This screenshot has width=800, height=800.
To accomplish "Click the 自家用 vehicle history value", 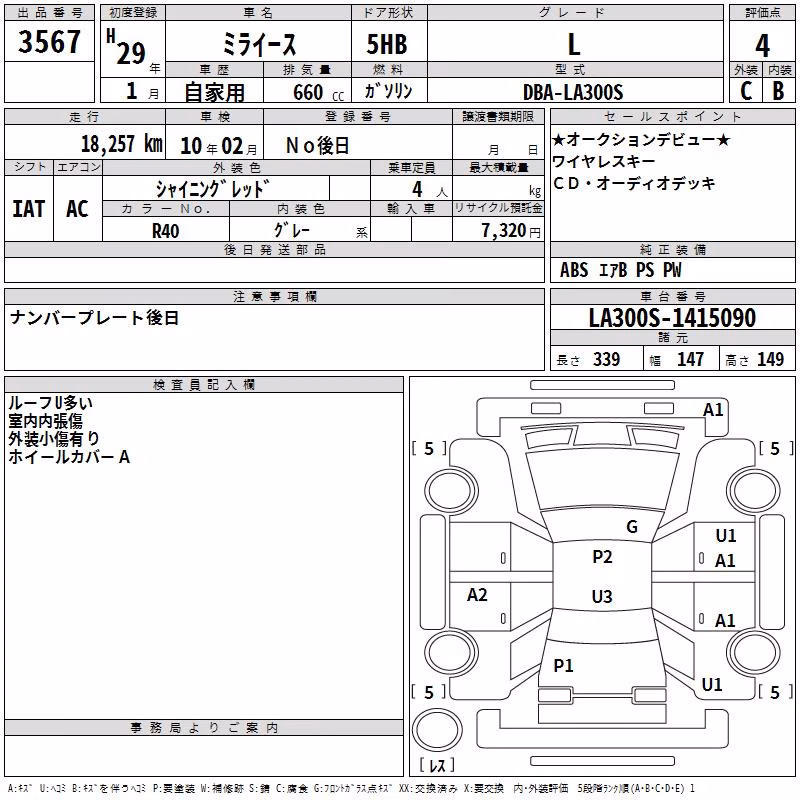I will tap(214, 92).
